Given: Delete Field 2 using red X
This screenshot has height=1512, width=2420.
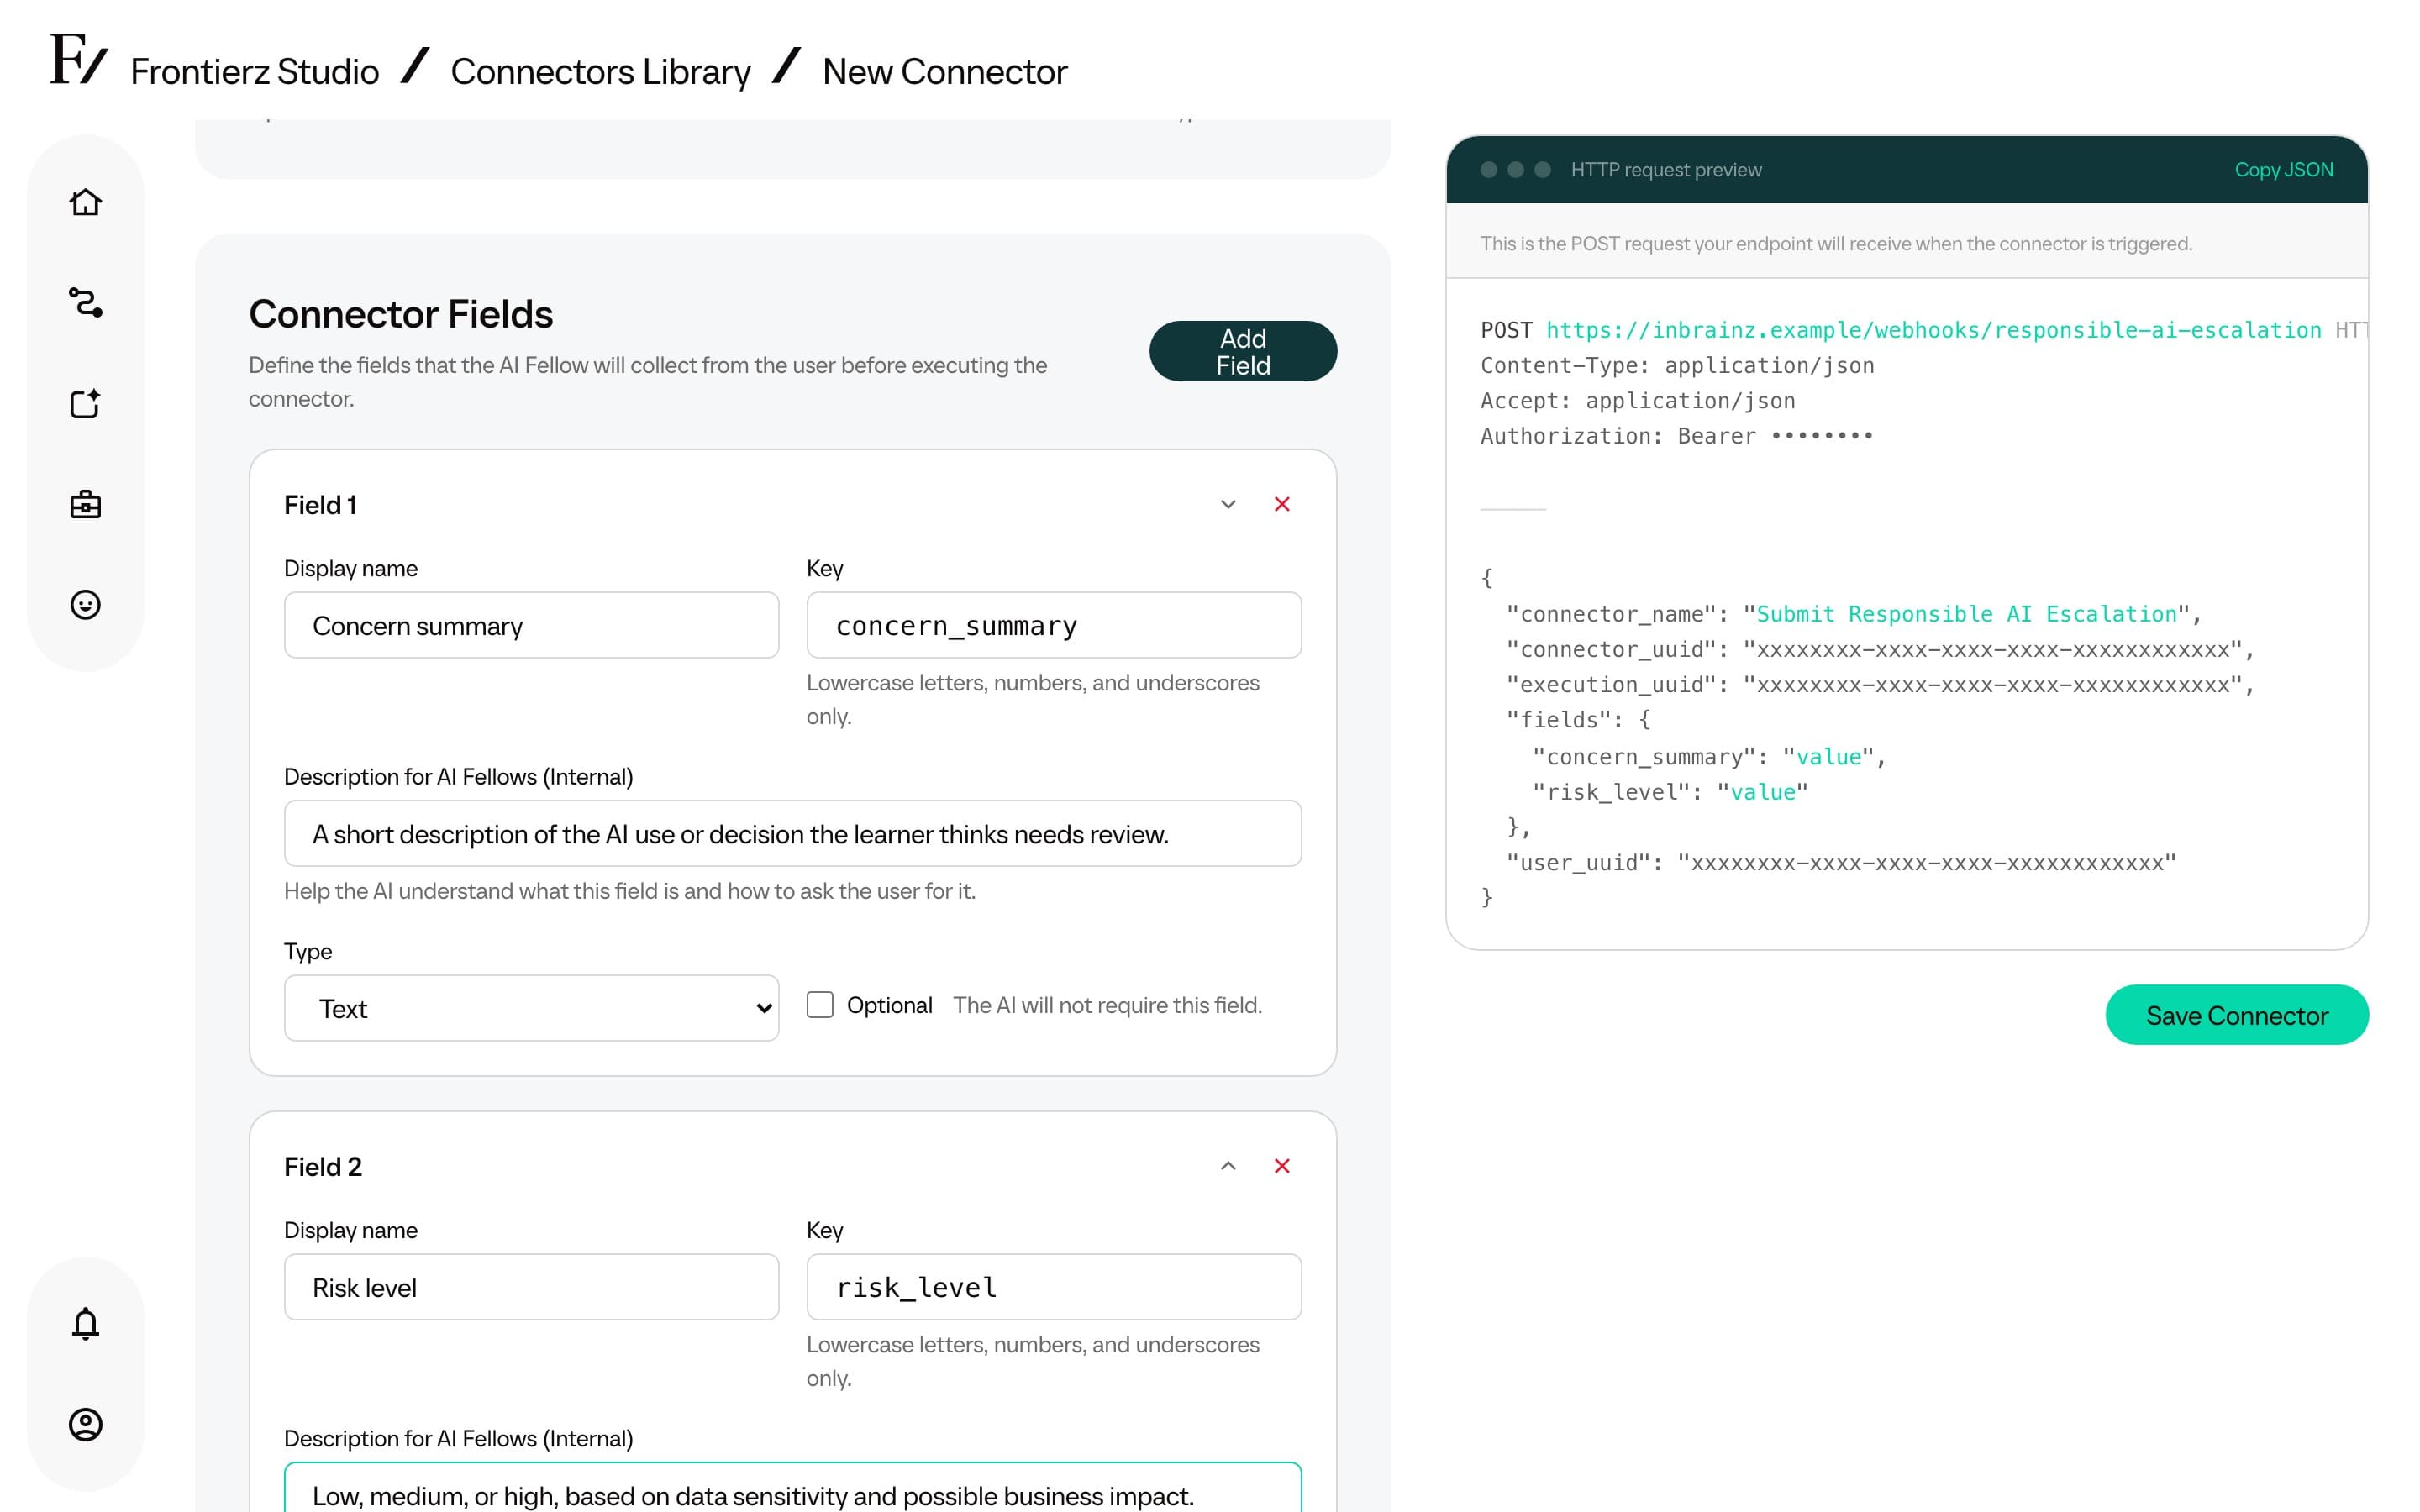Looking at the screenshot, I should (1282, 1166).
